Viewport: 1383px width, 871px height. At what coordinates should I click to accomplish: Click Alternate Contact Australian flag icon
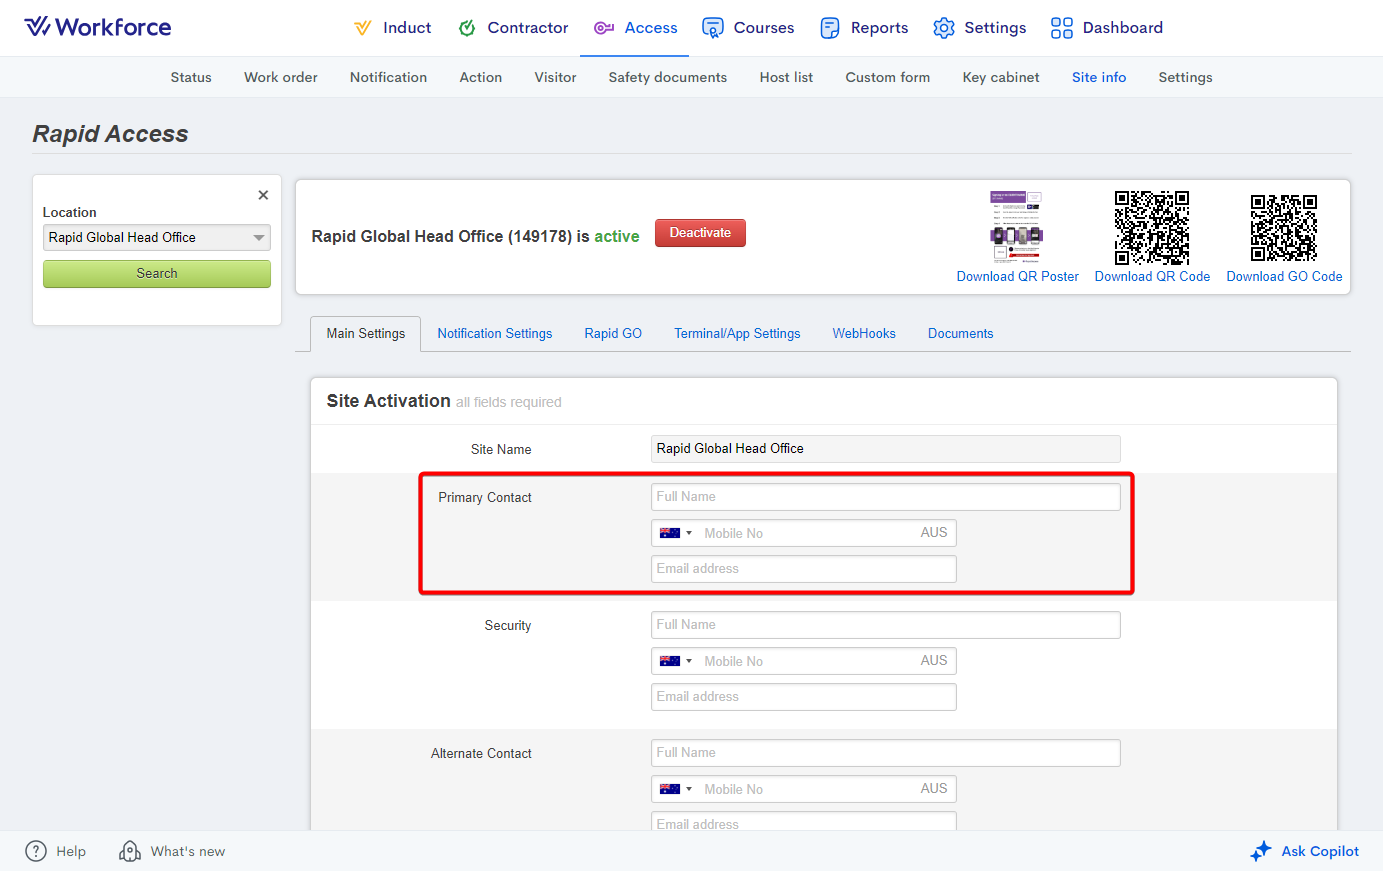[670, 789]
